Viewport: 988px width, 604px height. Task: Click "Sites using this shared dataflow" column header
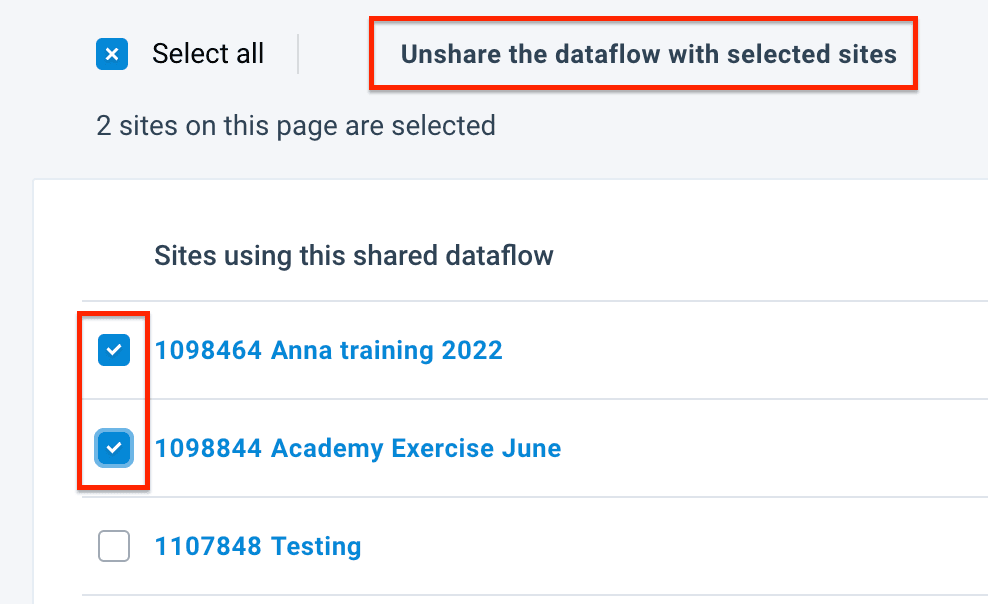pos(353,256)
